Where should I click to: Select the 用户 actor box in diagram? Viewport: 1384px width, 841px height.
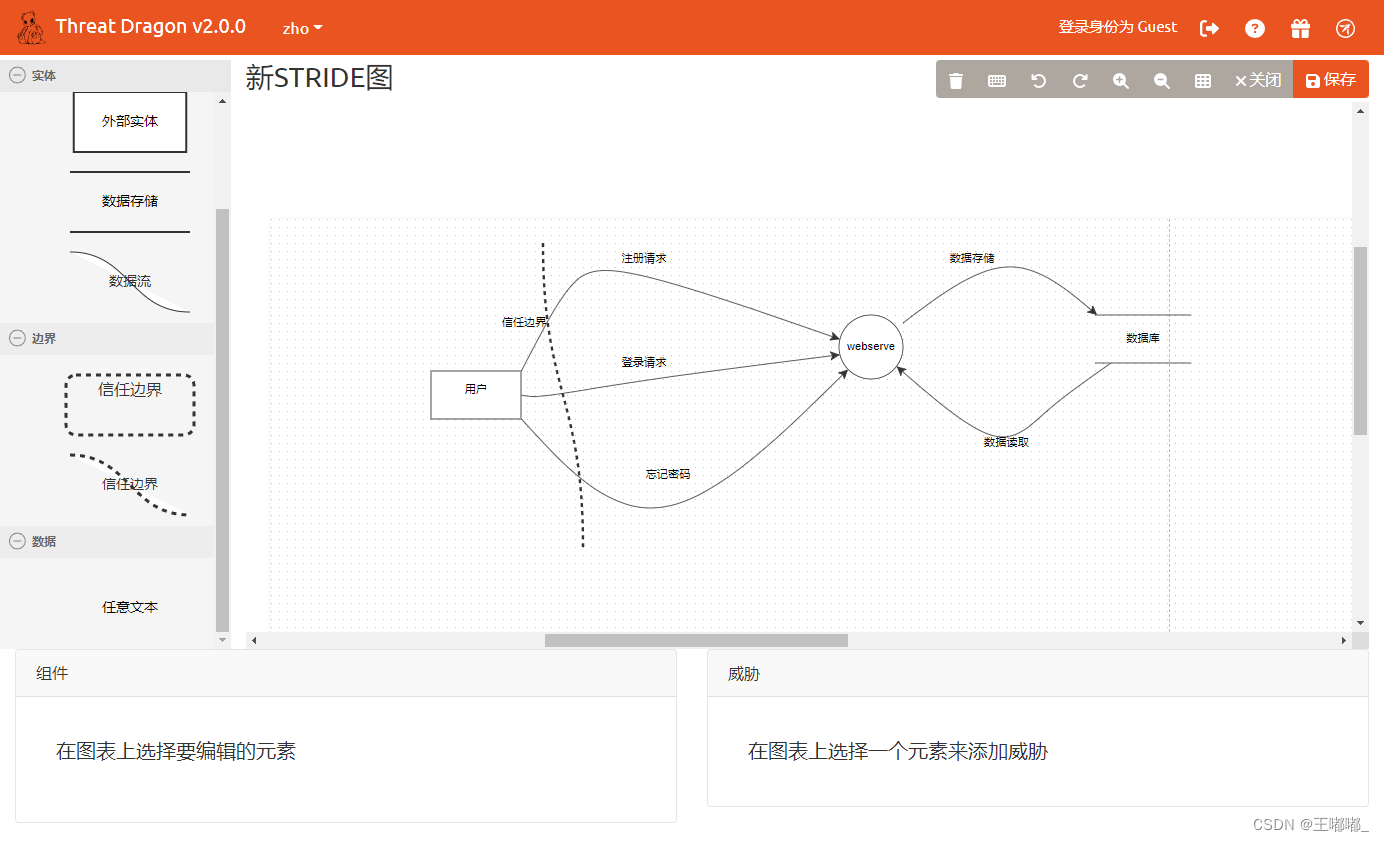point(476,394)
